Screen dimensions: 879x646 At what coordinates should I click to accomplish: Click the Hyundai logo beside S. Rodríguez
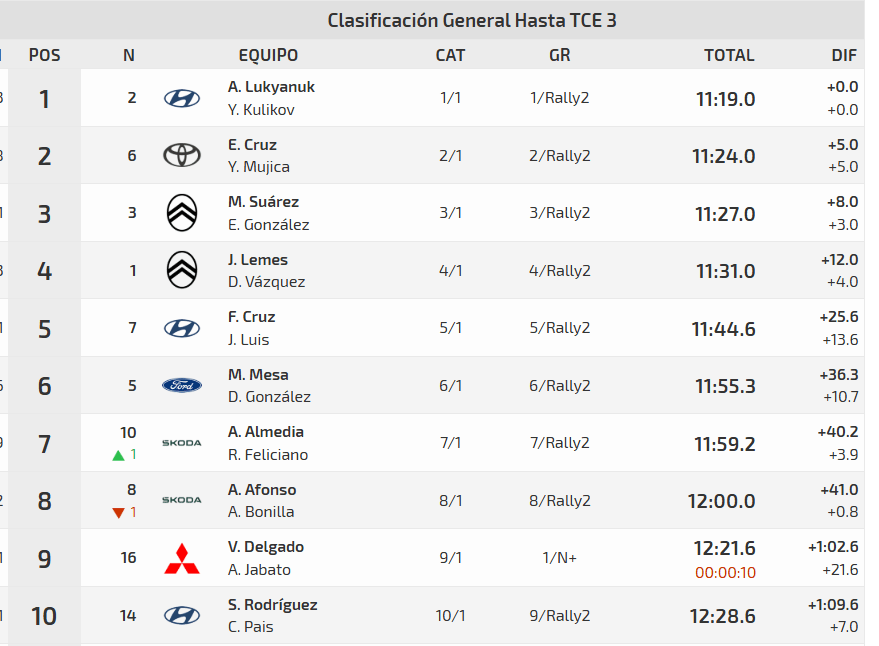pyautogui.click(x=182, y=615)
